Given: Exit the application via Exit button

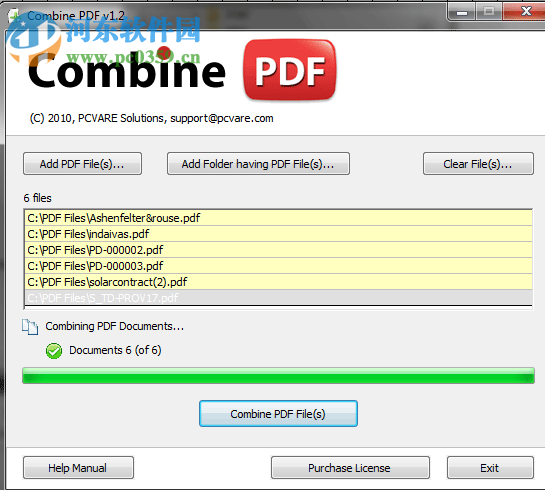Looking at the screenshot, I should coord(490,468).
